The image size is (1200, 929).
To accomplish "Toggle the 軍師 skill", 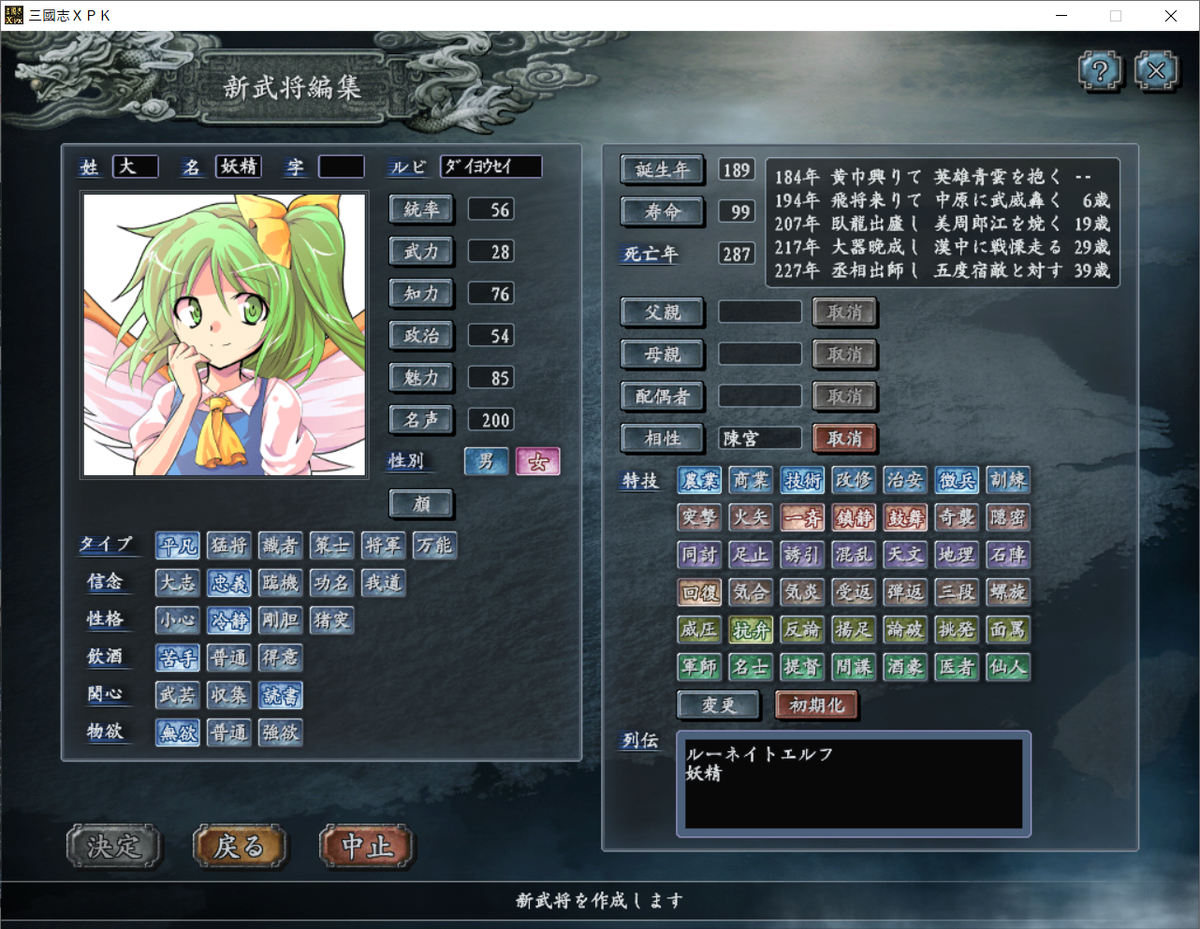I will point(699,667).
